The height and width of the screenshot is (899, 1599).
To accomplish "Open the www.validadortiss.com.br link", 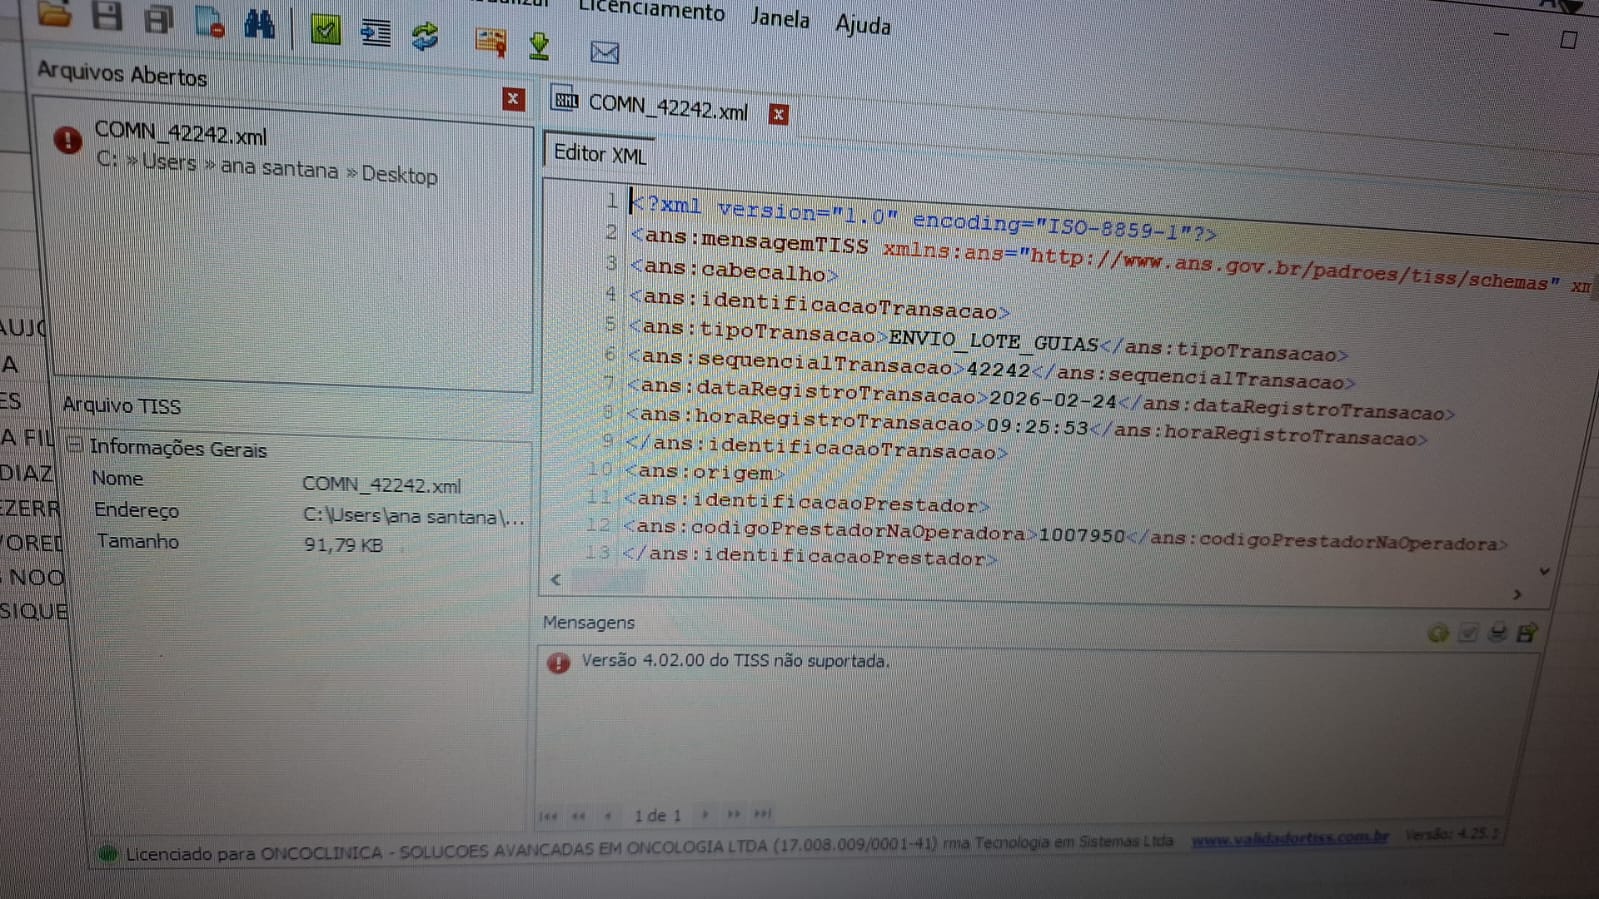I will pos(1289,838).
